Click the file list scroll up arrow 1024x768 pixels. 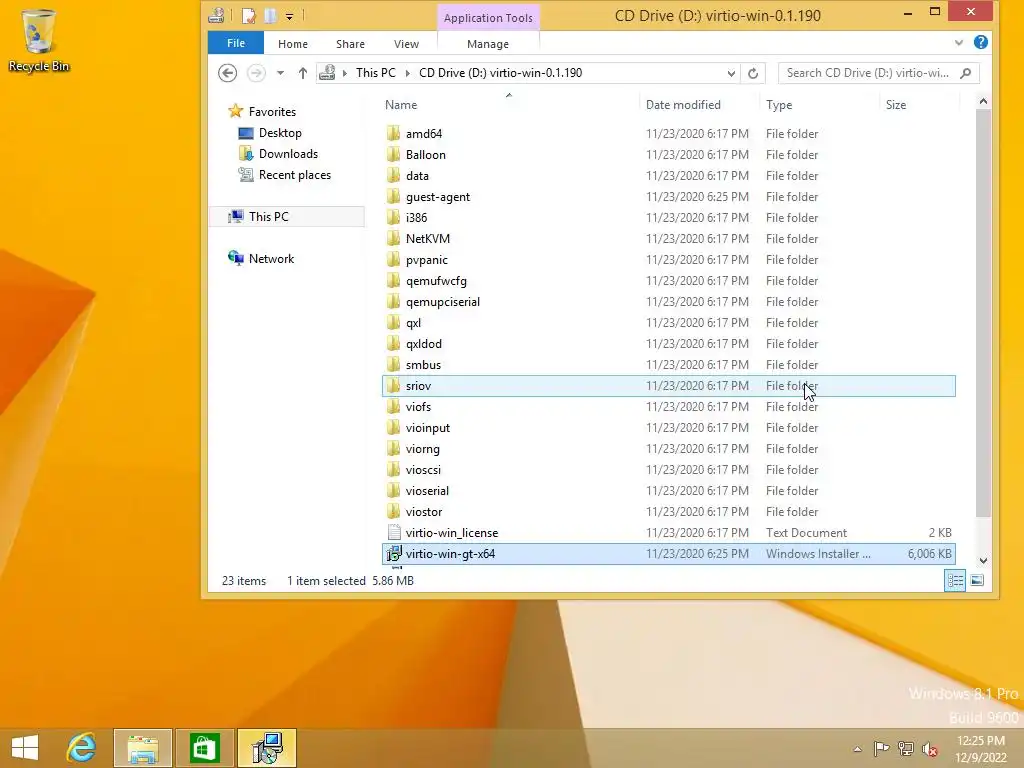[983, 101]
